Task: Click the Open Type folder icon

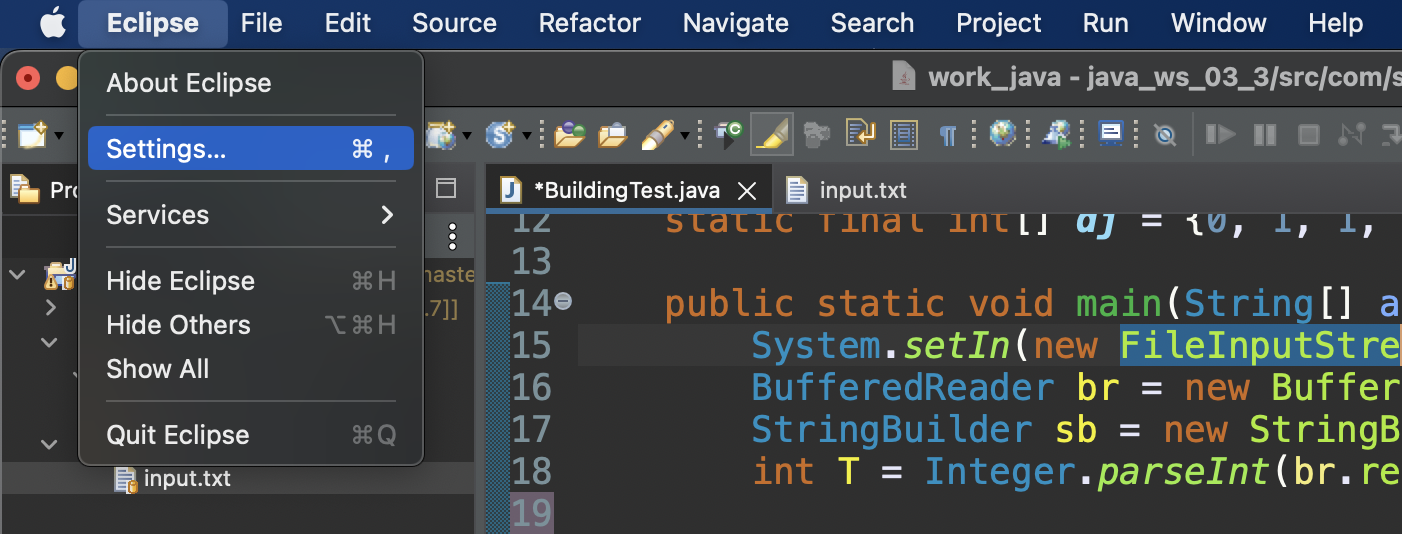Action: point(569,134)
